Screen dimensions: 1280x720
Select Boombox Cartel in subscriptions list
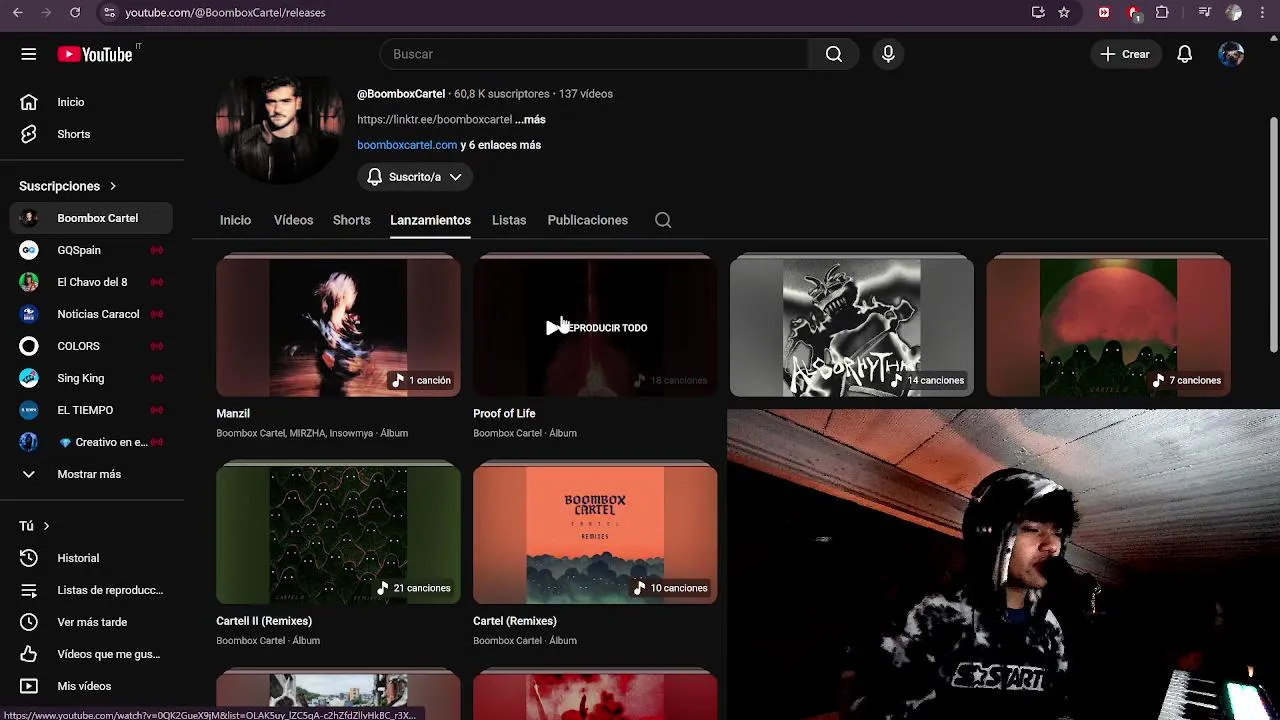[x=92, y=218]
